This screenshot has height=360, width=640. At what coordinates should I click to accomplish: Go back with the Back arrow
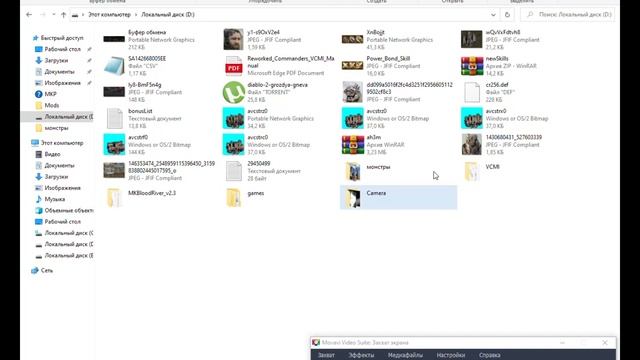click(x=29, y=15)
